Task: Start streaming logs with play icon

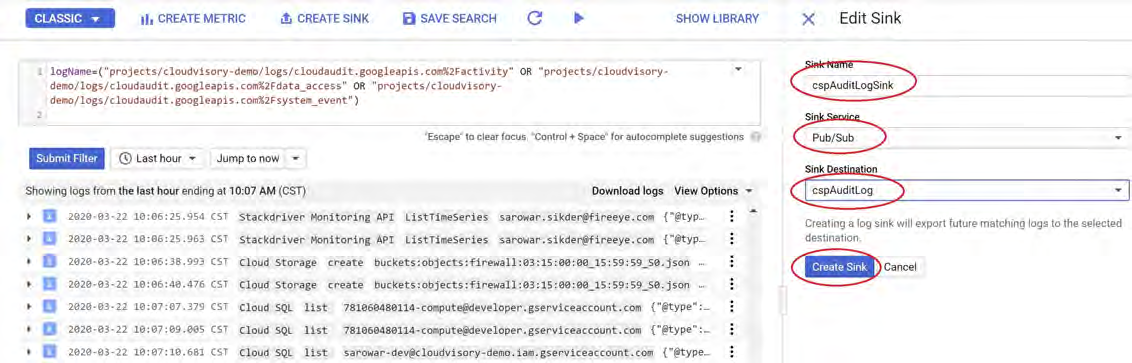Action: pos(578,18)
